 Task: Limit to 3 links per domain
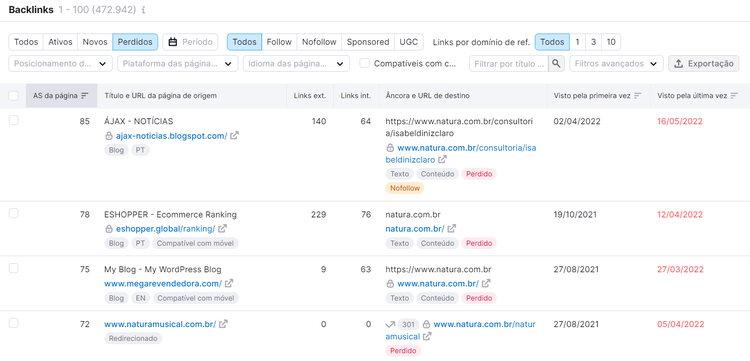pyautogui.click(x=593, y=42)
